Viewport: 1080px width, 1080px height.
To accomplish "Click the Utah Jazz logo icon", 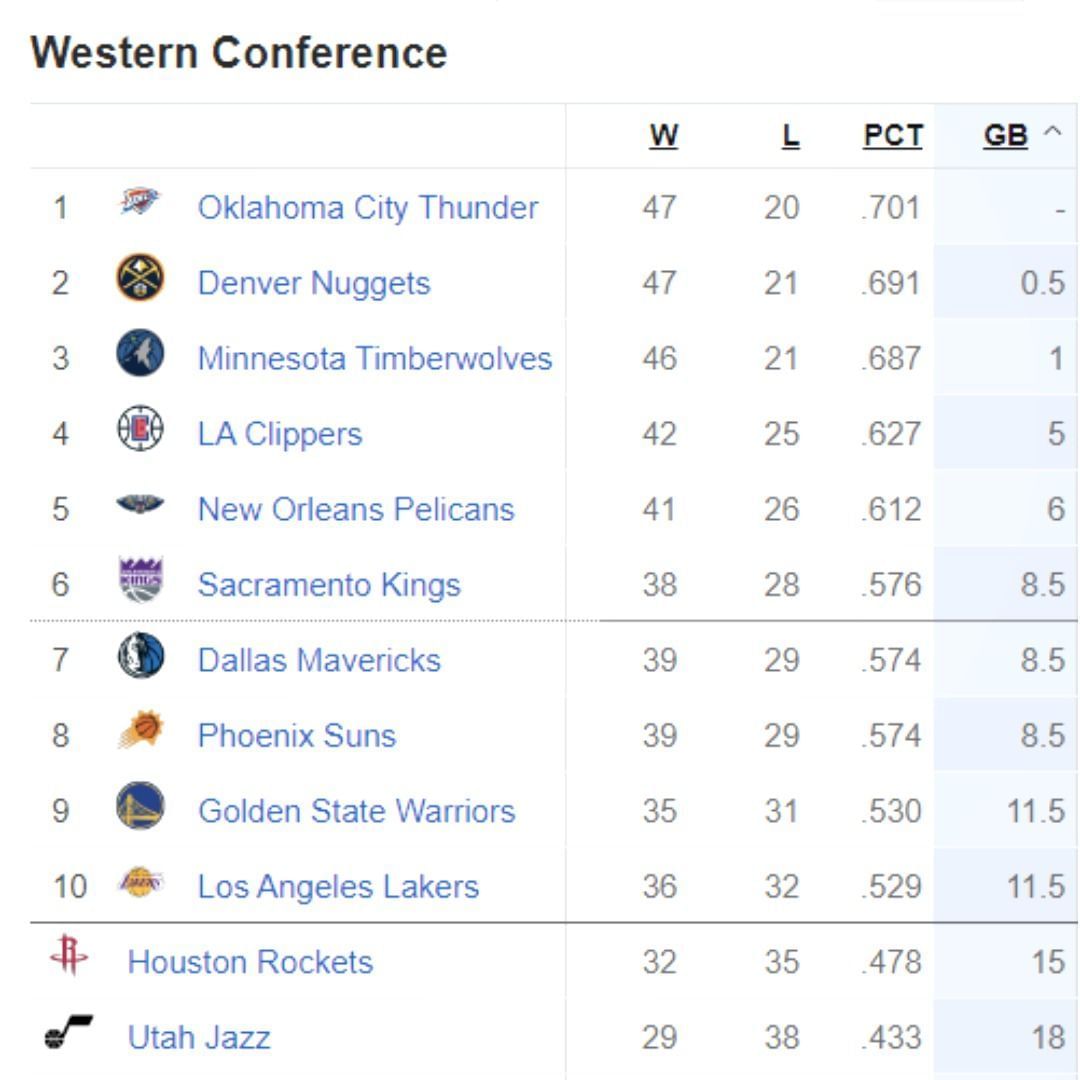I will point(69,1033).
